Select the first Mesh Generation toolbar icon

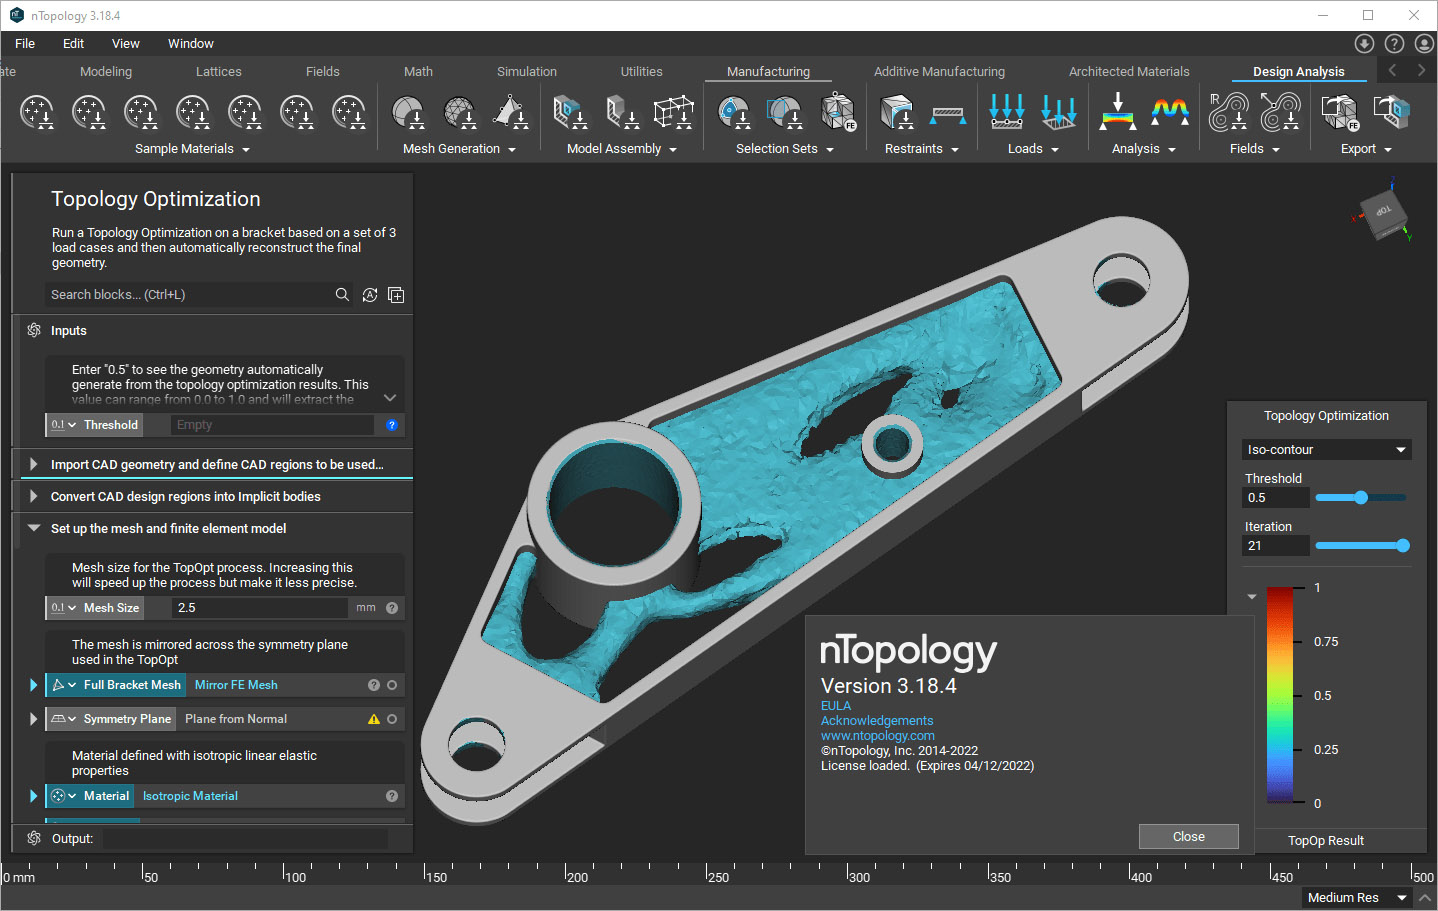pos(408,112)
